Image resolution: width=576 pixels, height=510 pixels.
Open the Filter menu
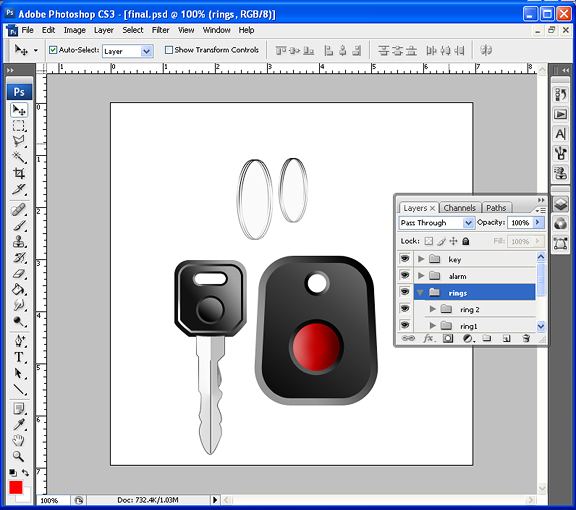coord(161,30)
